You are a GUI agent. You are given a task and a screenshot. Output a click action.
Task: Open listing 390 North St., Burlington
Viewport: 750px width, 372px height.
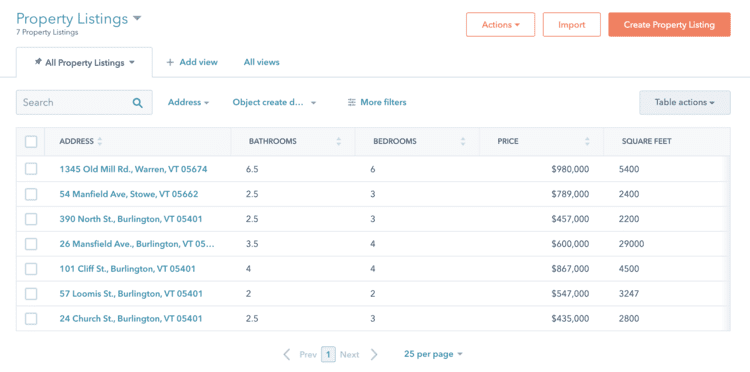click(x=131, y=219)
